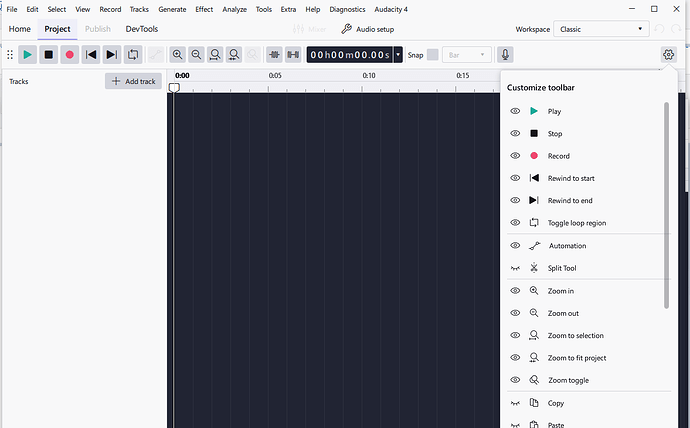Image resolution: width=690 pixels, height=428 pixels.
Task: Open the Effect menu
Action: (x=204, y=9)
